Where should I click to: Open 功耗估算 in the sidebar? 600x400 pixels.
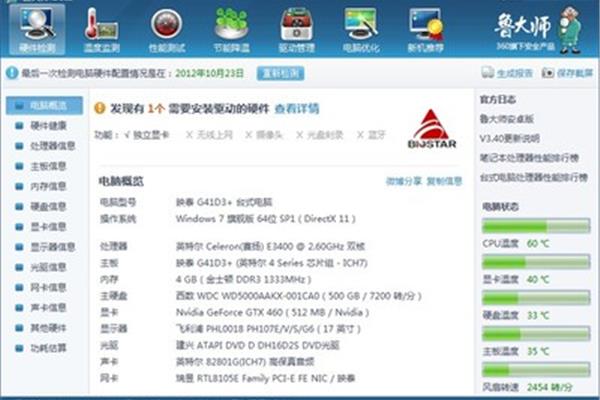click(x=48, y=348)
